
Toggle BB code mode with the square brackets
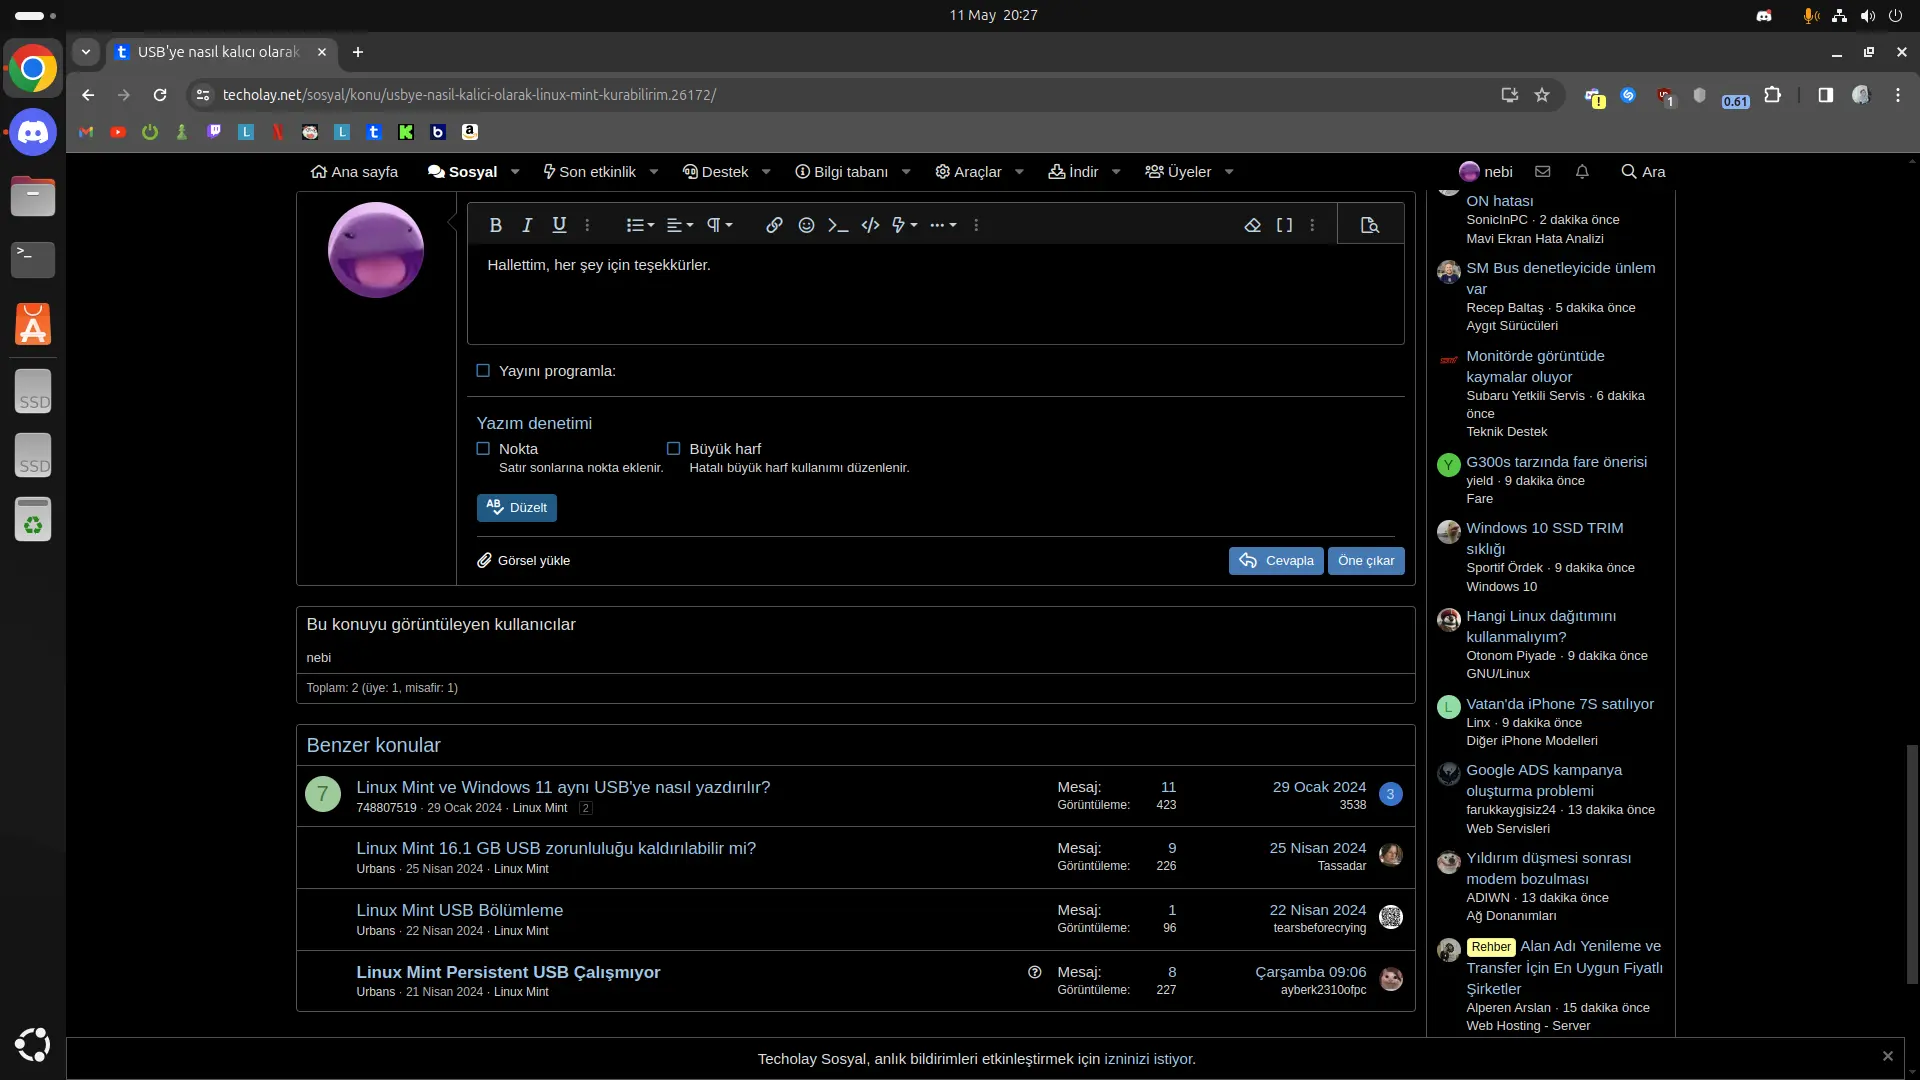click(x=1284, y=226)
